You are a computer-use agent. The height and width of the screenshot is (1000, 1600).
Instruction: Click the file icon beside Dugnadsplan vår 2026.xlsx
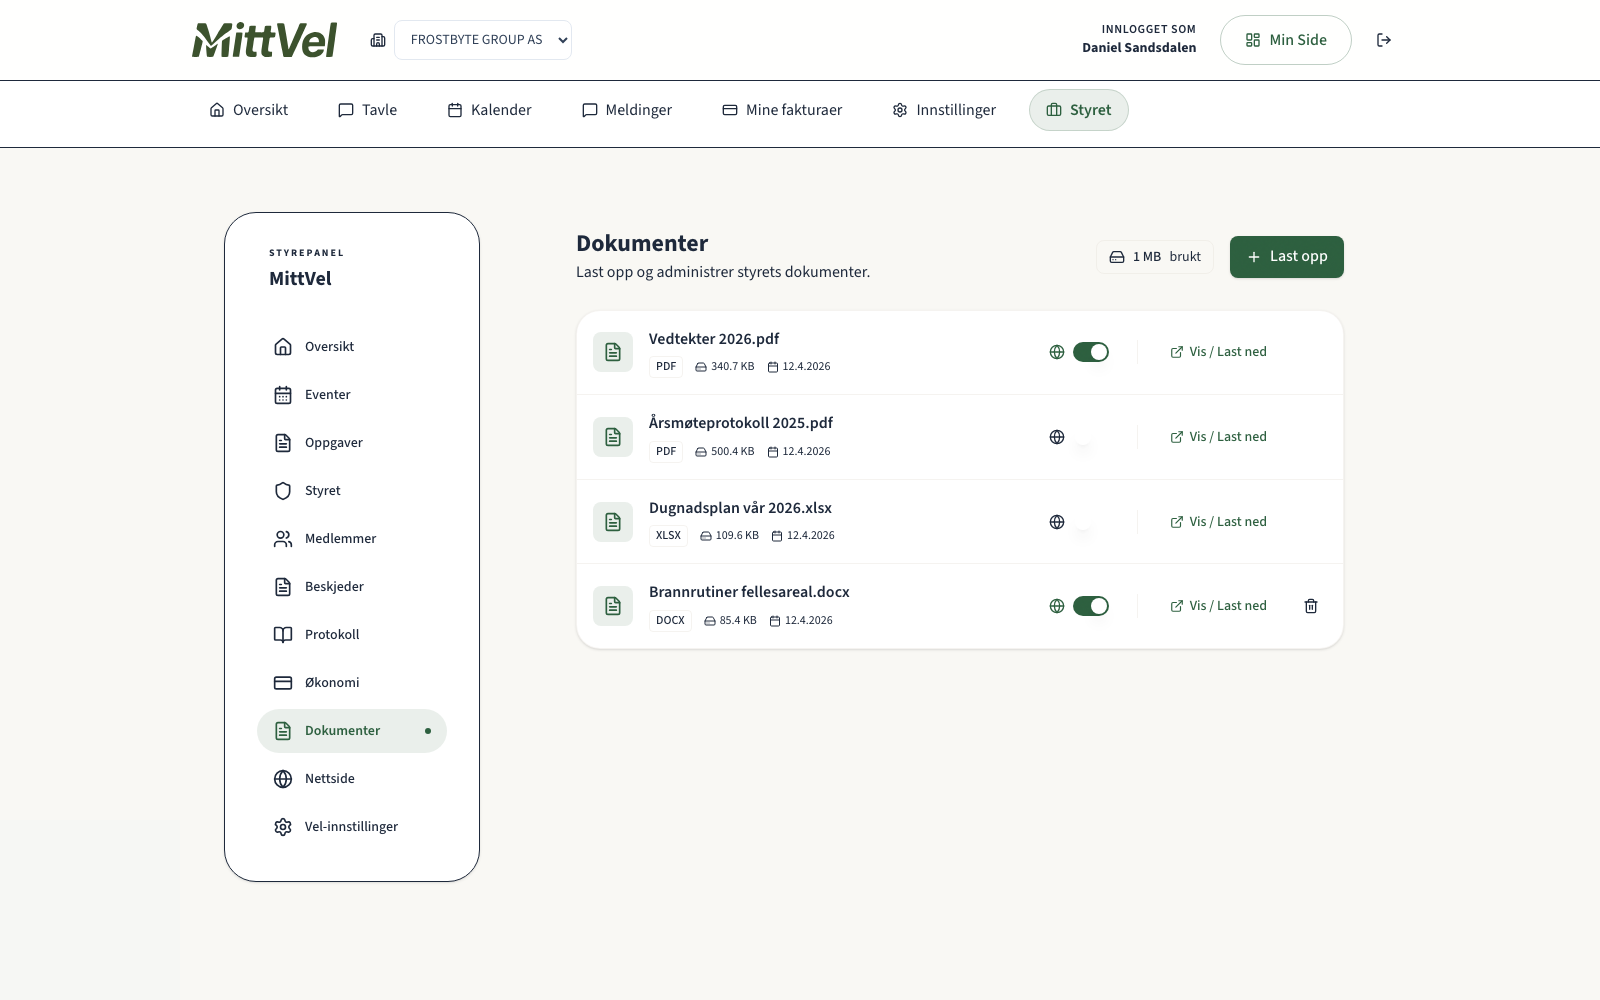click(x=613, y=522)
